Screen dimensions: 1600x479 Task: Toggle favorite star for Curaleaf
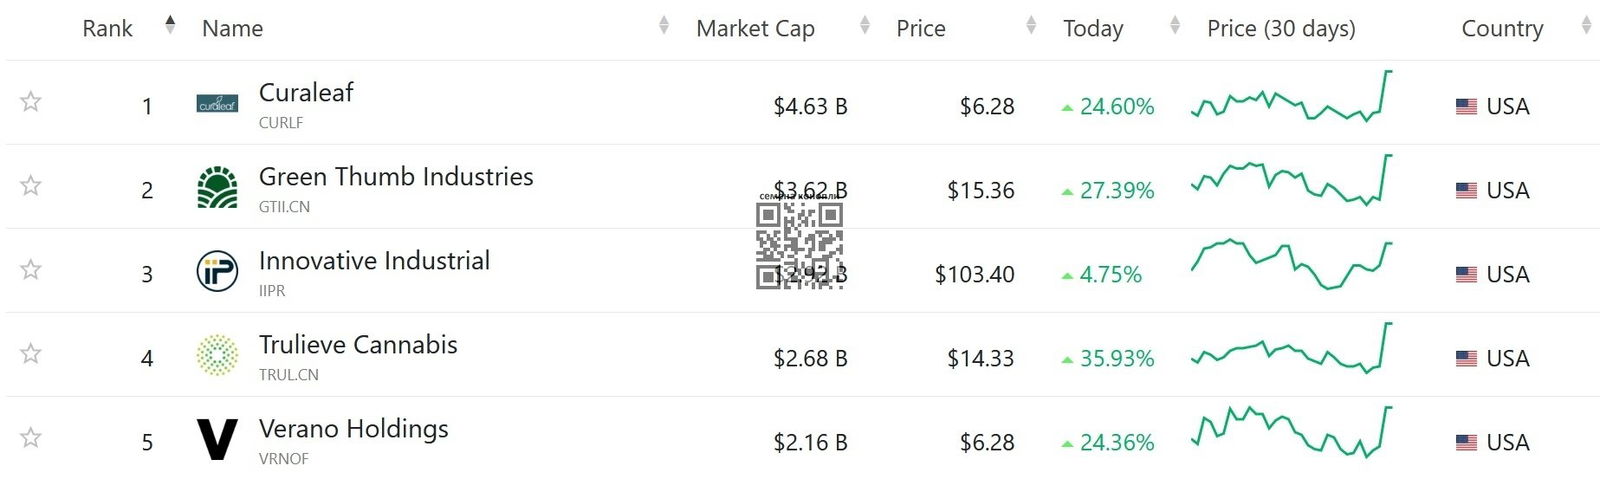31,101
